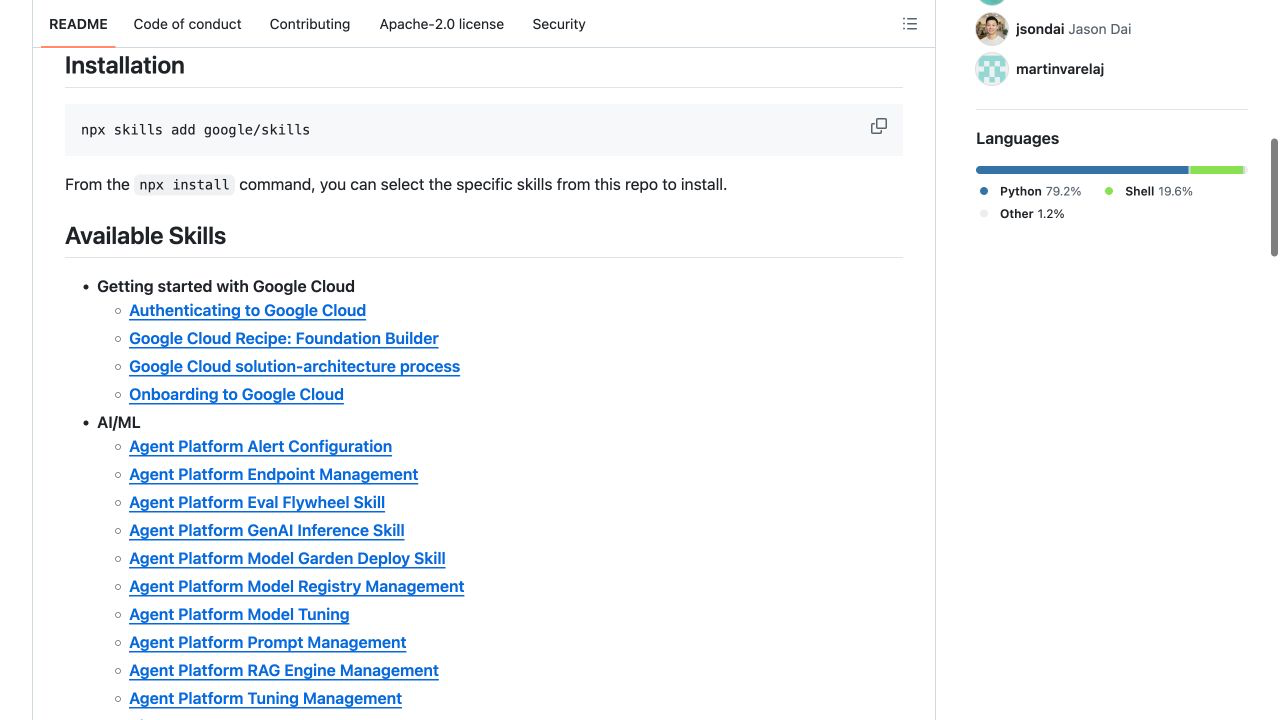Switch to the Code of conduct tab
The height and width of the screenshot is (720, 1280).
pyautogui.click(x=187, y=24)
